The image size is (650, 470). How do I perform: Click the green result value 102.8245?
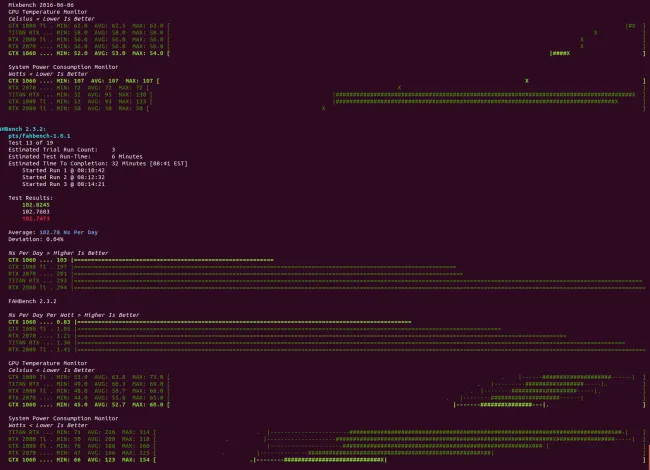tap(36, 205)
